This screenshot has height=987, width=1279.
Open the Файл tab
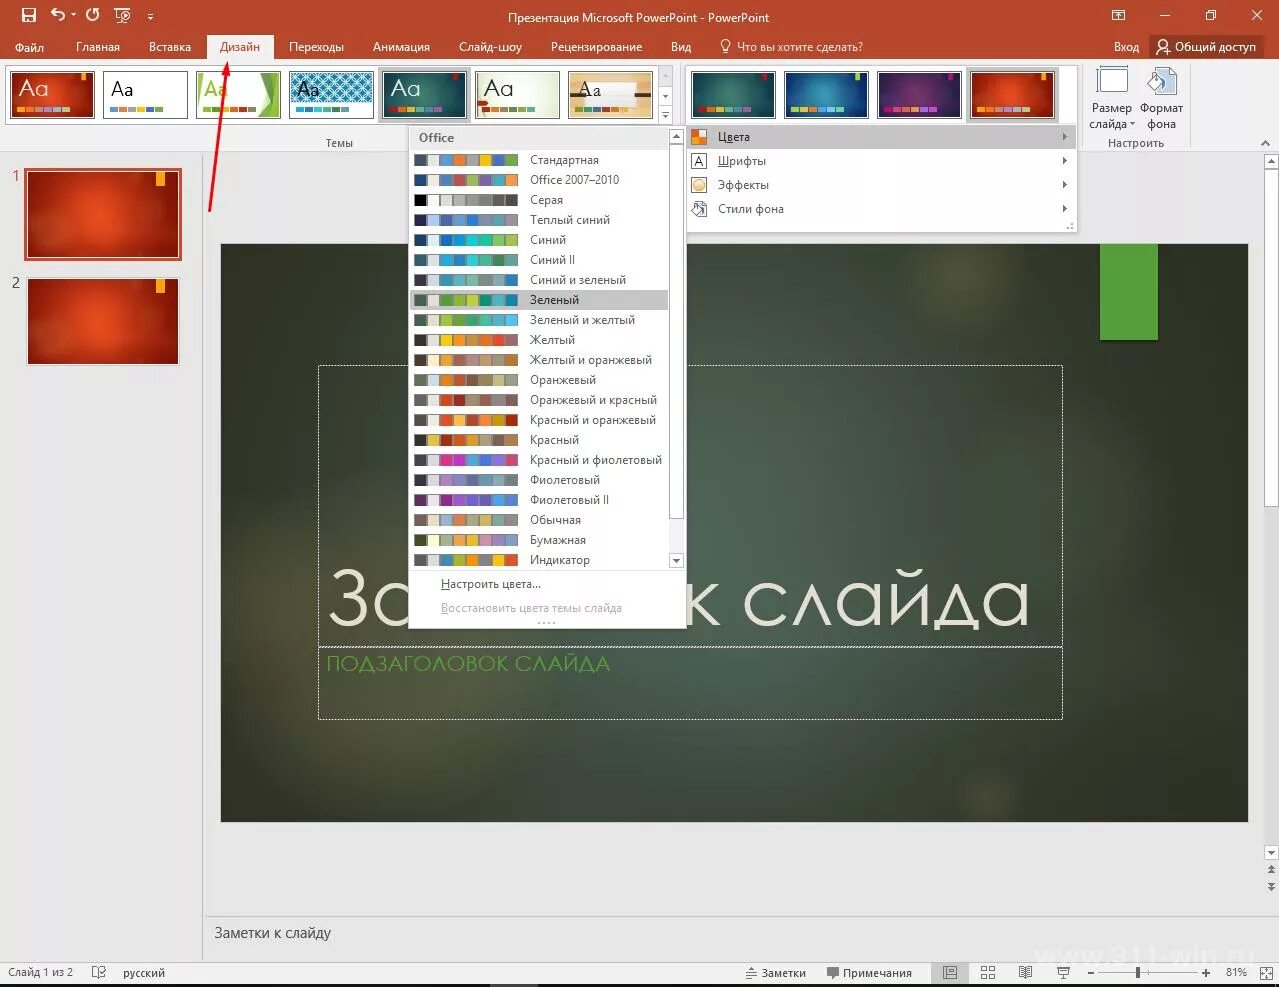point(29,47)
